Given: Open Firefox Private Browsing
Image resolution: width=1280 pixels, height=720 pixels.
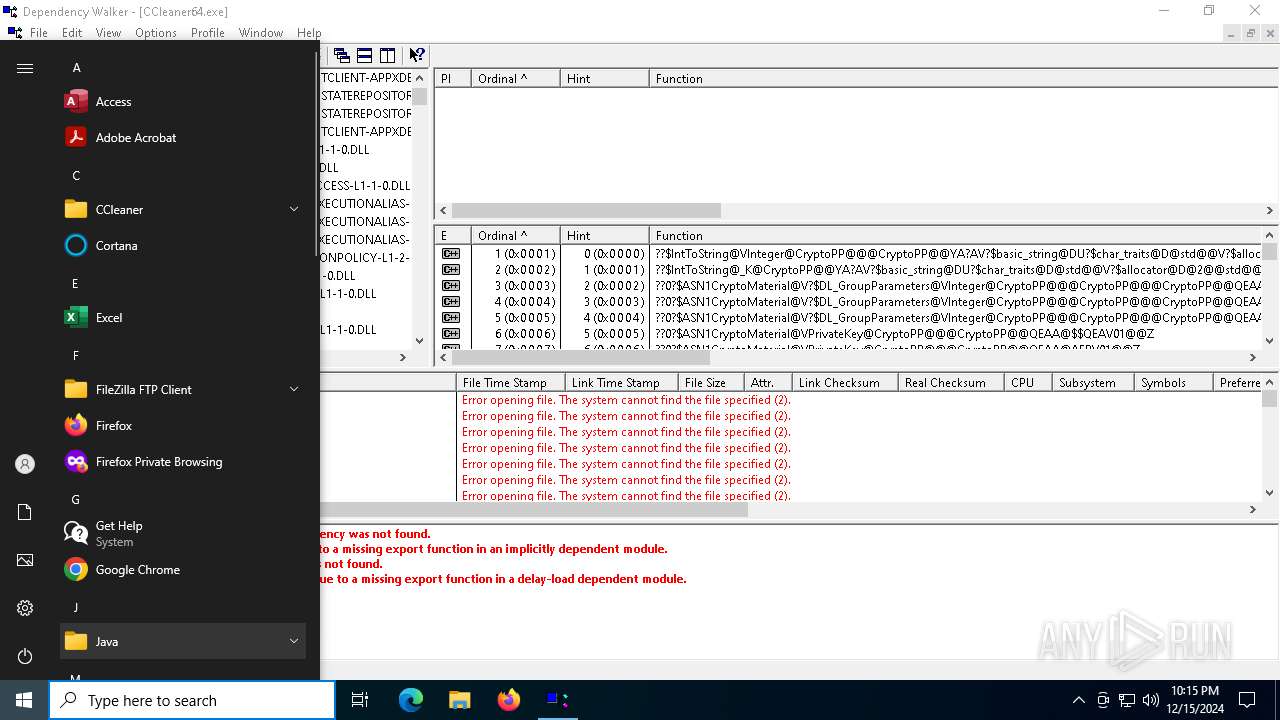Looking at the screenshot, I should pyautogui.click(x=183, y=461).
